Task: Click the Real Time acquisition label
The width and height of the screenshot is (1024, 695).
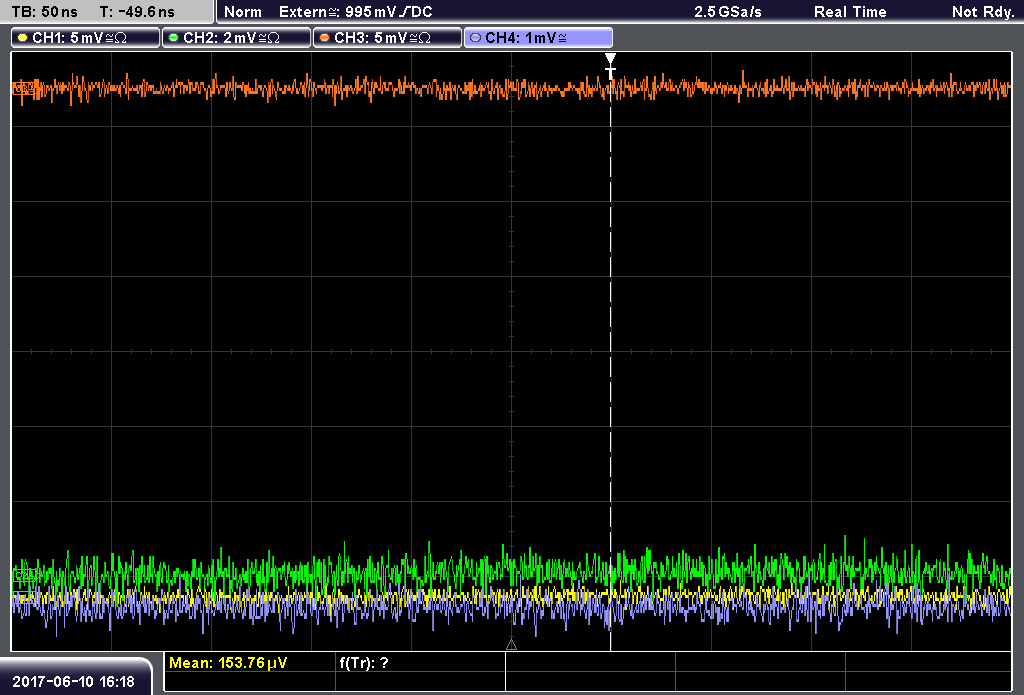Action: pyautogui.click(x=850, y=12)
